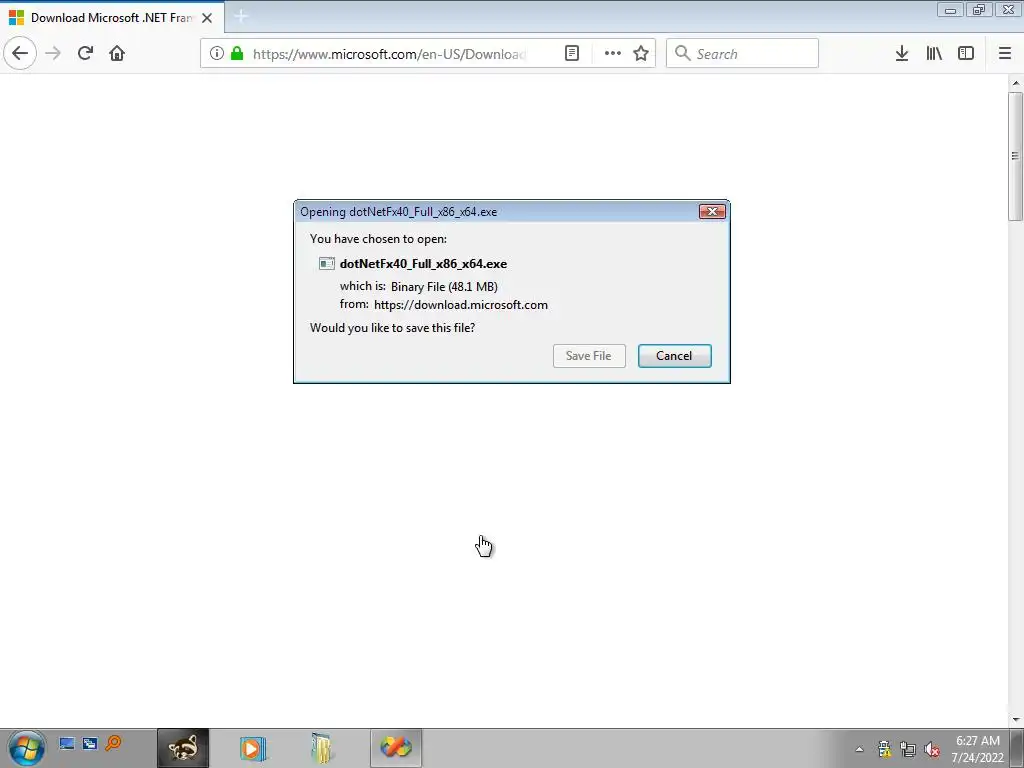Open the Downloads arrow panel
This screenshot has height=768, width=1024.
[x=902, y=54]
